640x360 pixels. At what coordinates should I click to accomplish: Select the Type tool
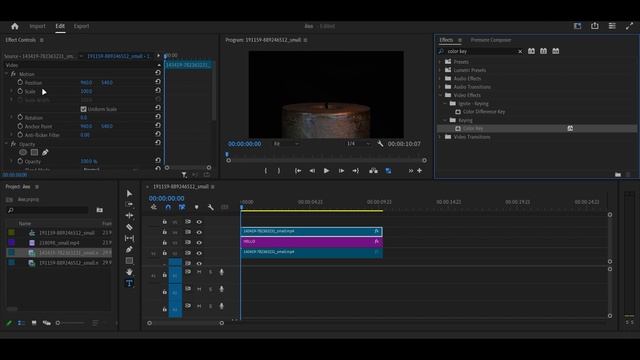pos(129,283)
